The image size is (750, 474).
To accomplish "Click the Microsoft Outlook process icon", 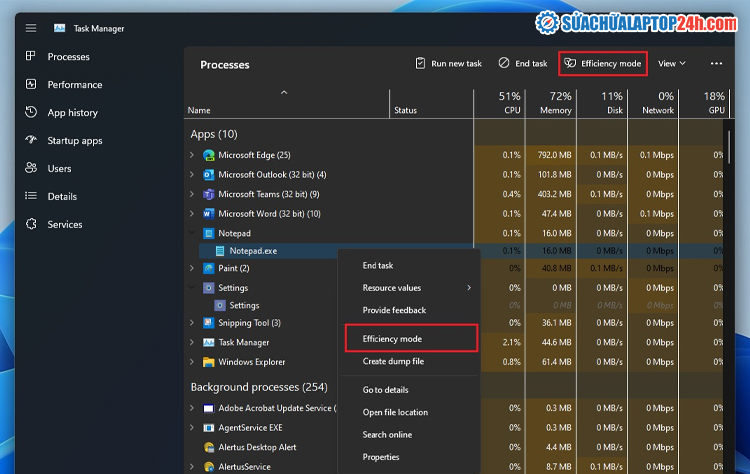I will click(209, 175).
